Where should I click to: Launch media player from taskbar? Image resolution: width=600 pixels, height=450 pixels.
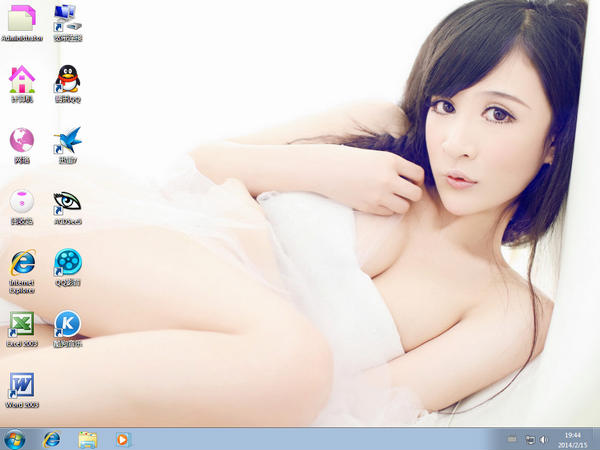coord(123,439)
